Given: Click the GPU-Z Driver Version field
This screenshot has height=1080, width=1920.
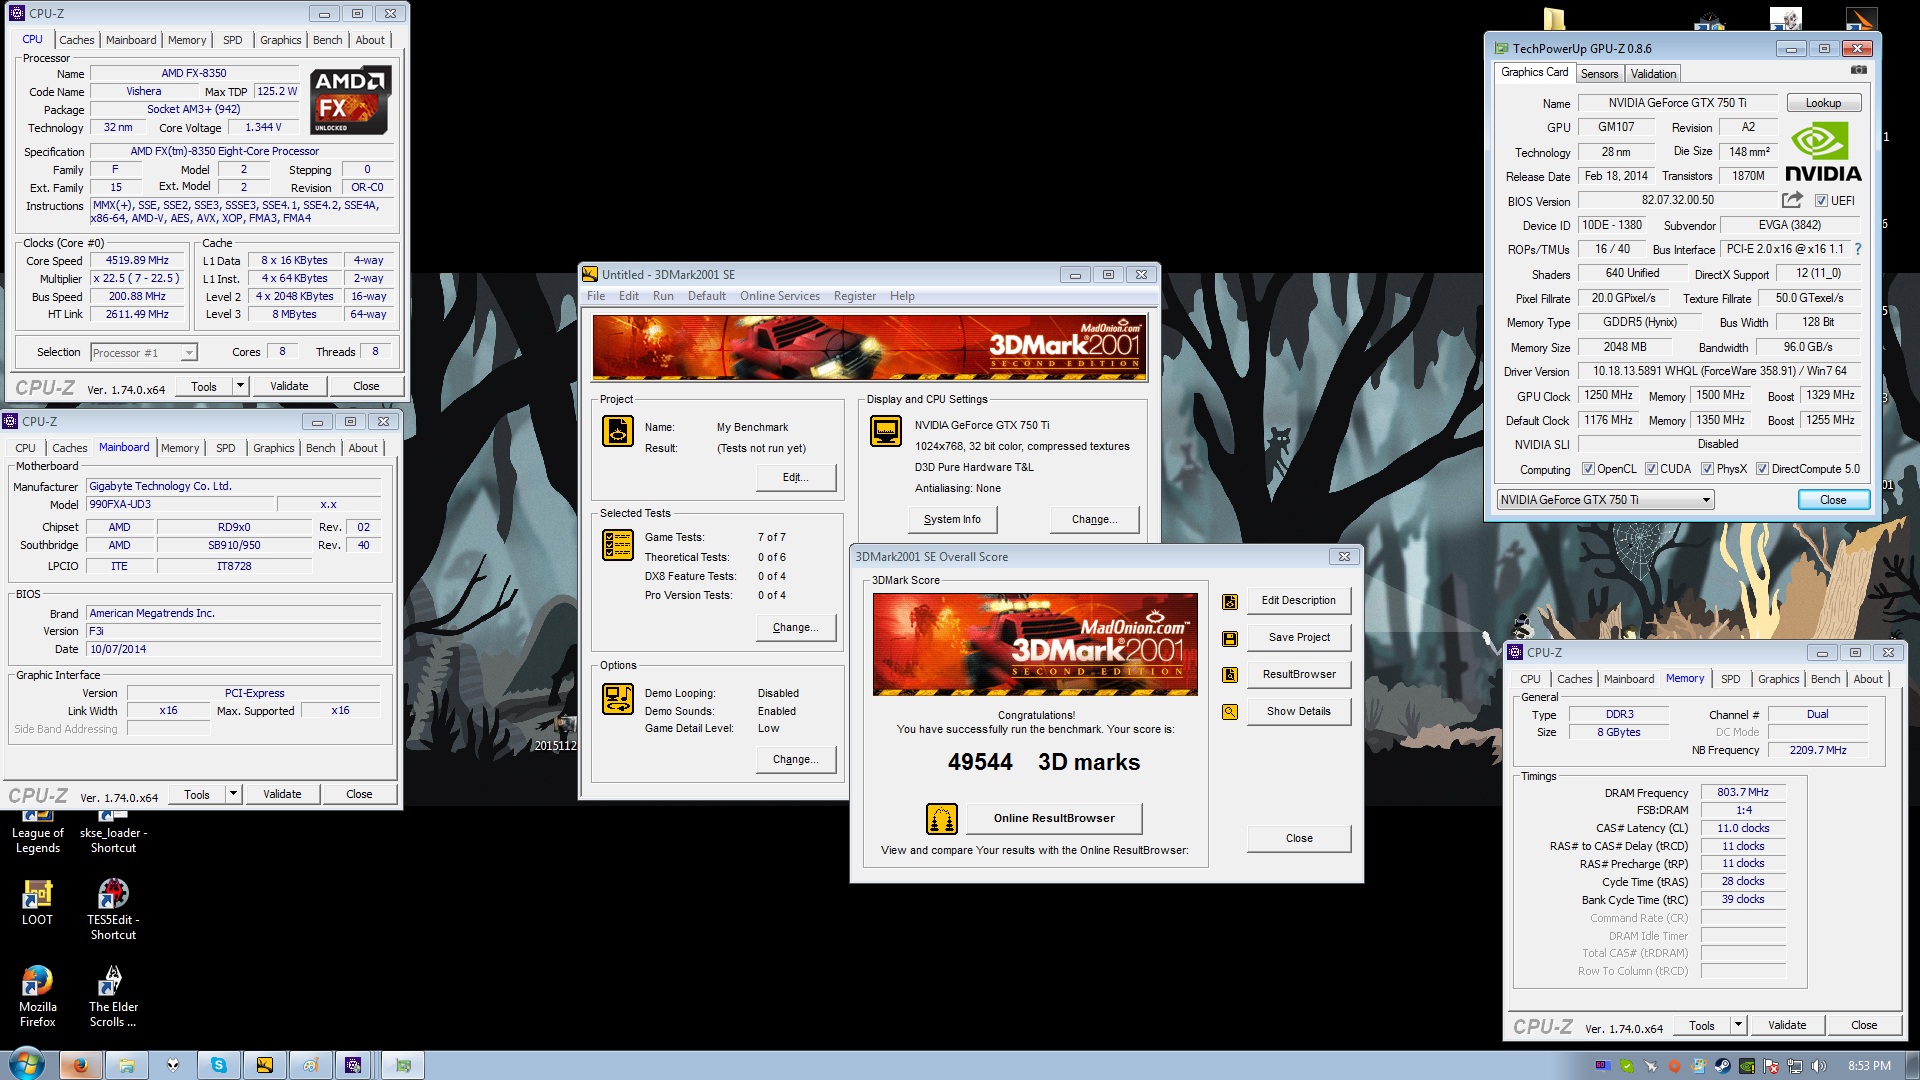Looking at the screenshot, I should pos(1719,371).
